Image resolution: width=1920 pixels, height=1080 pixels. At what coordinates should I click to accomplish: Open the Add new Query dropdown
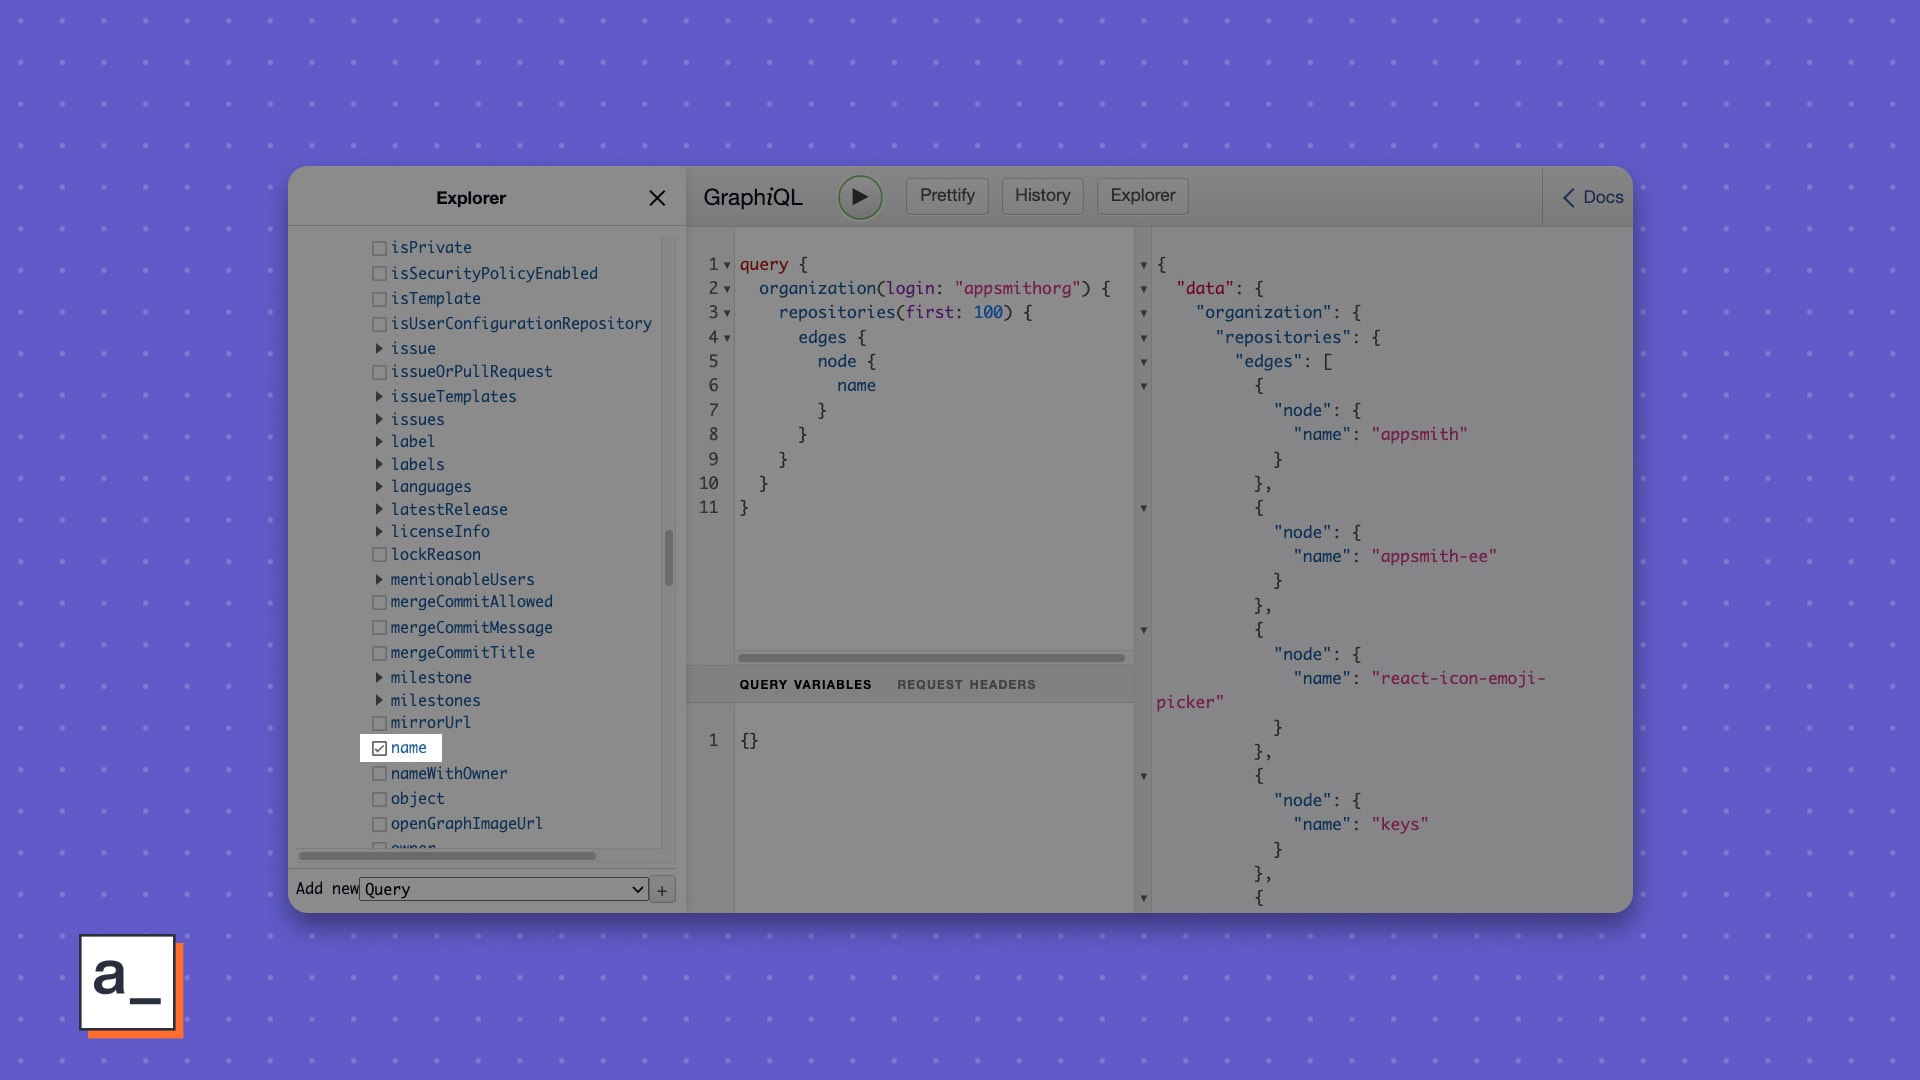[503, 890]
